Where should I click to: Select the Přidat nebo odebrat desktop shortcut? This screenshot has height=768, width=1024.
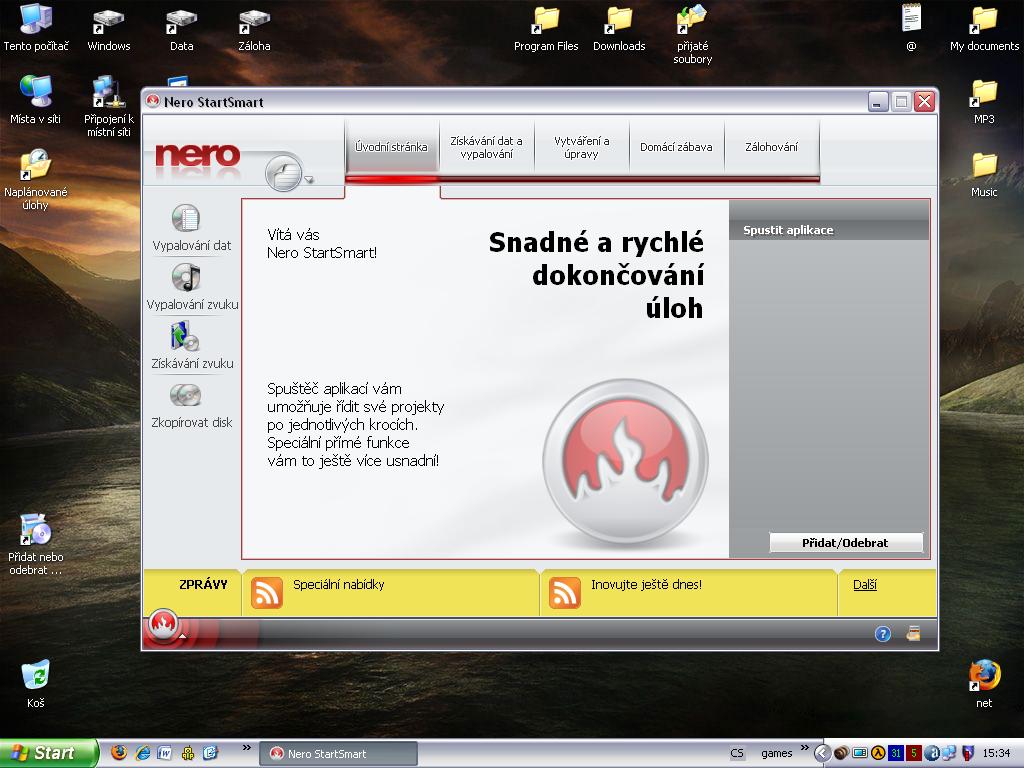[x=35, y=545]
